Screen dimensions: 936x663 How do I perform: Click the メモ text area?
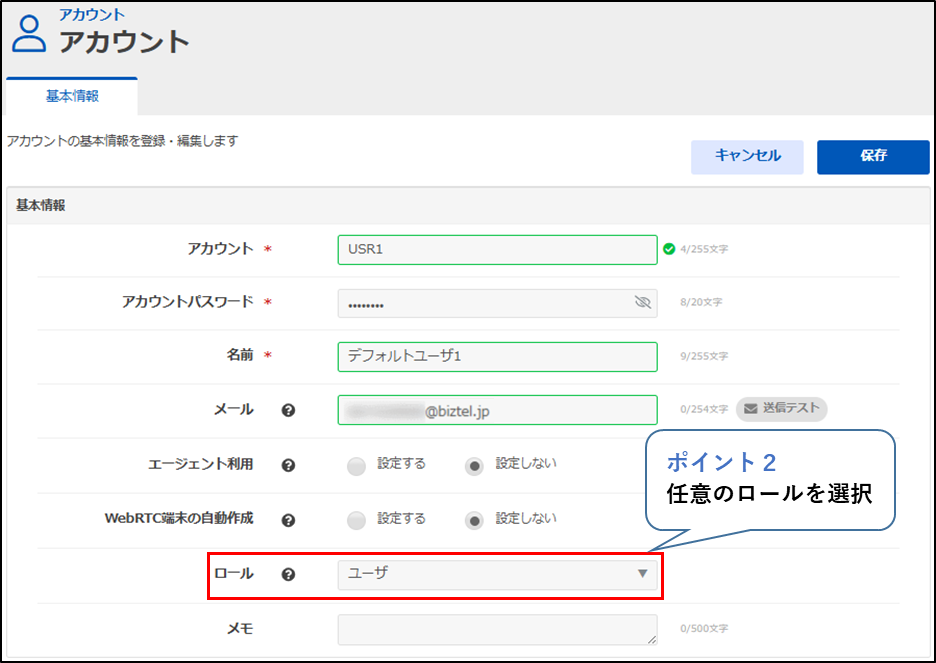497,629
